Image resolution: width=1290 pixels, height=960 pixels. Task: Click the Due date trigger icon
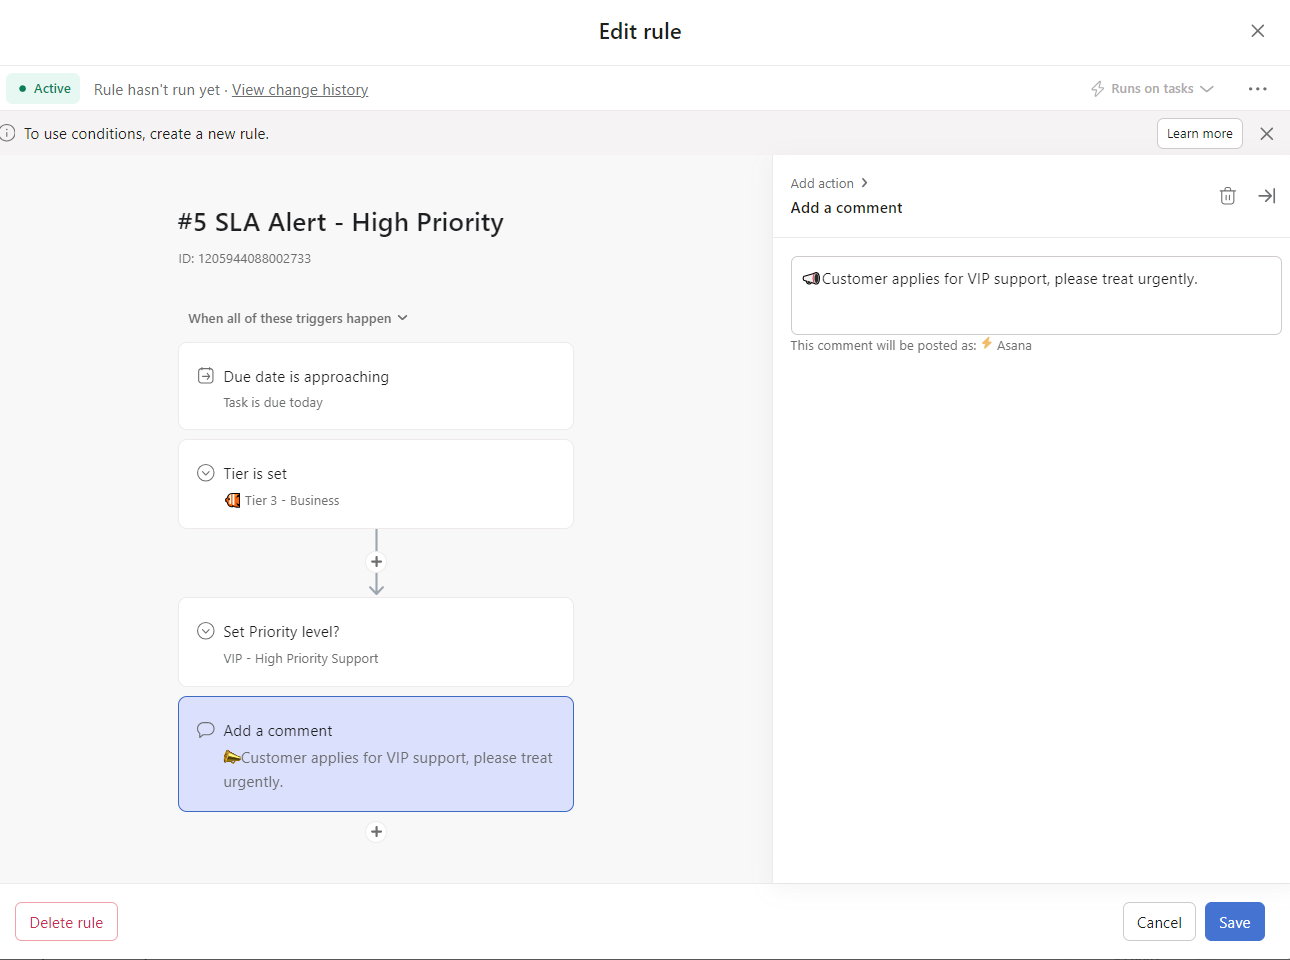[205, 375]
